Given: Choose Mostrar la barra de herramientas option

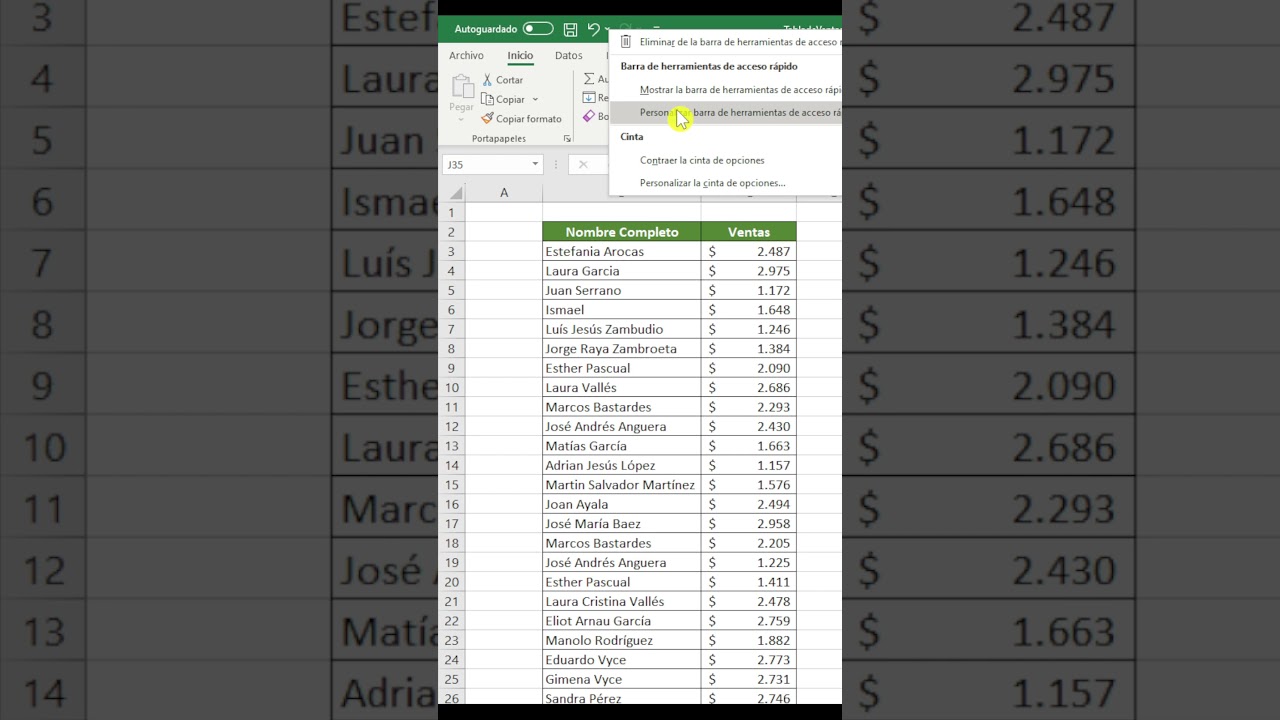Looking at the screenshot, I should tap(738, 90).
